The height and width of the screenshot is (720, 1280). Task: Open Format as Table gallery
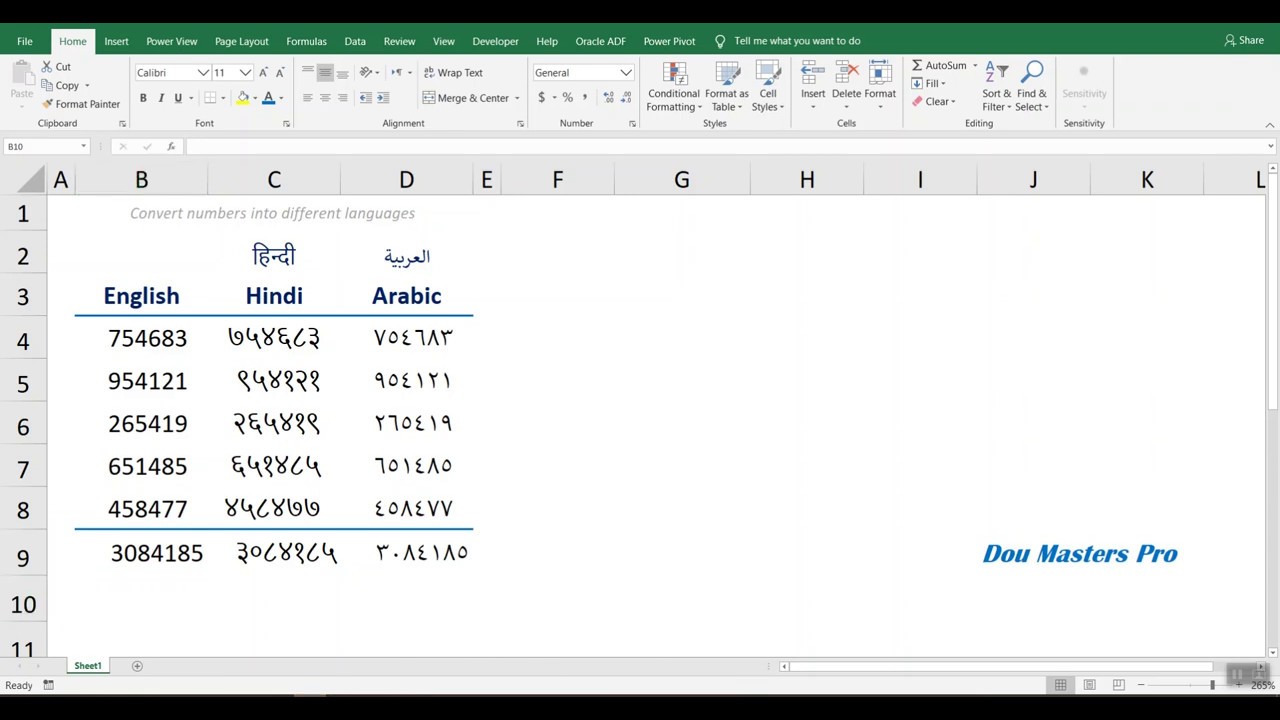[x=727, y=87]
